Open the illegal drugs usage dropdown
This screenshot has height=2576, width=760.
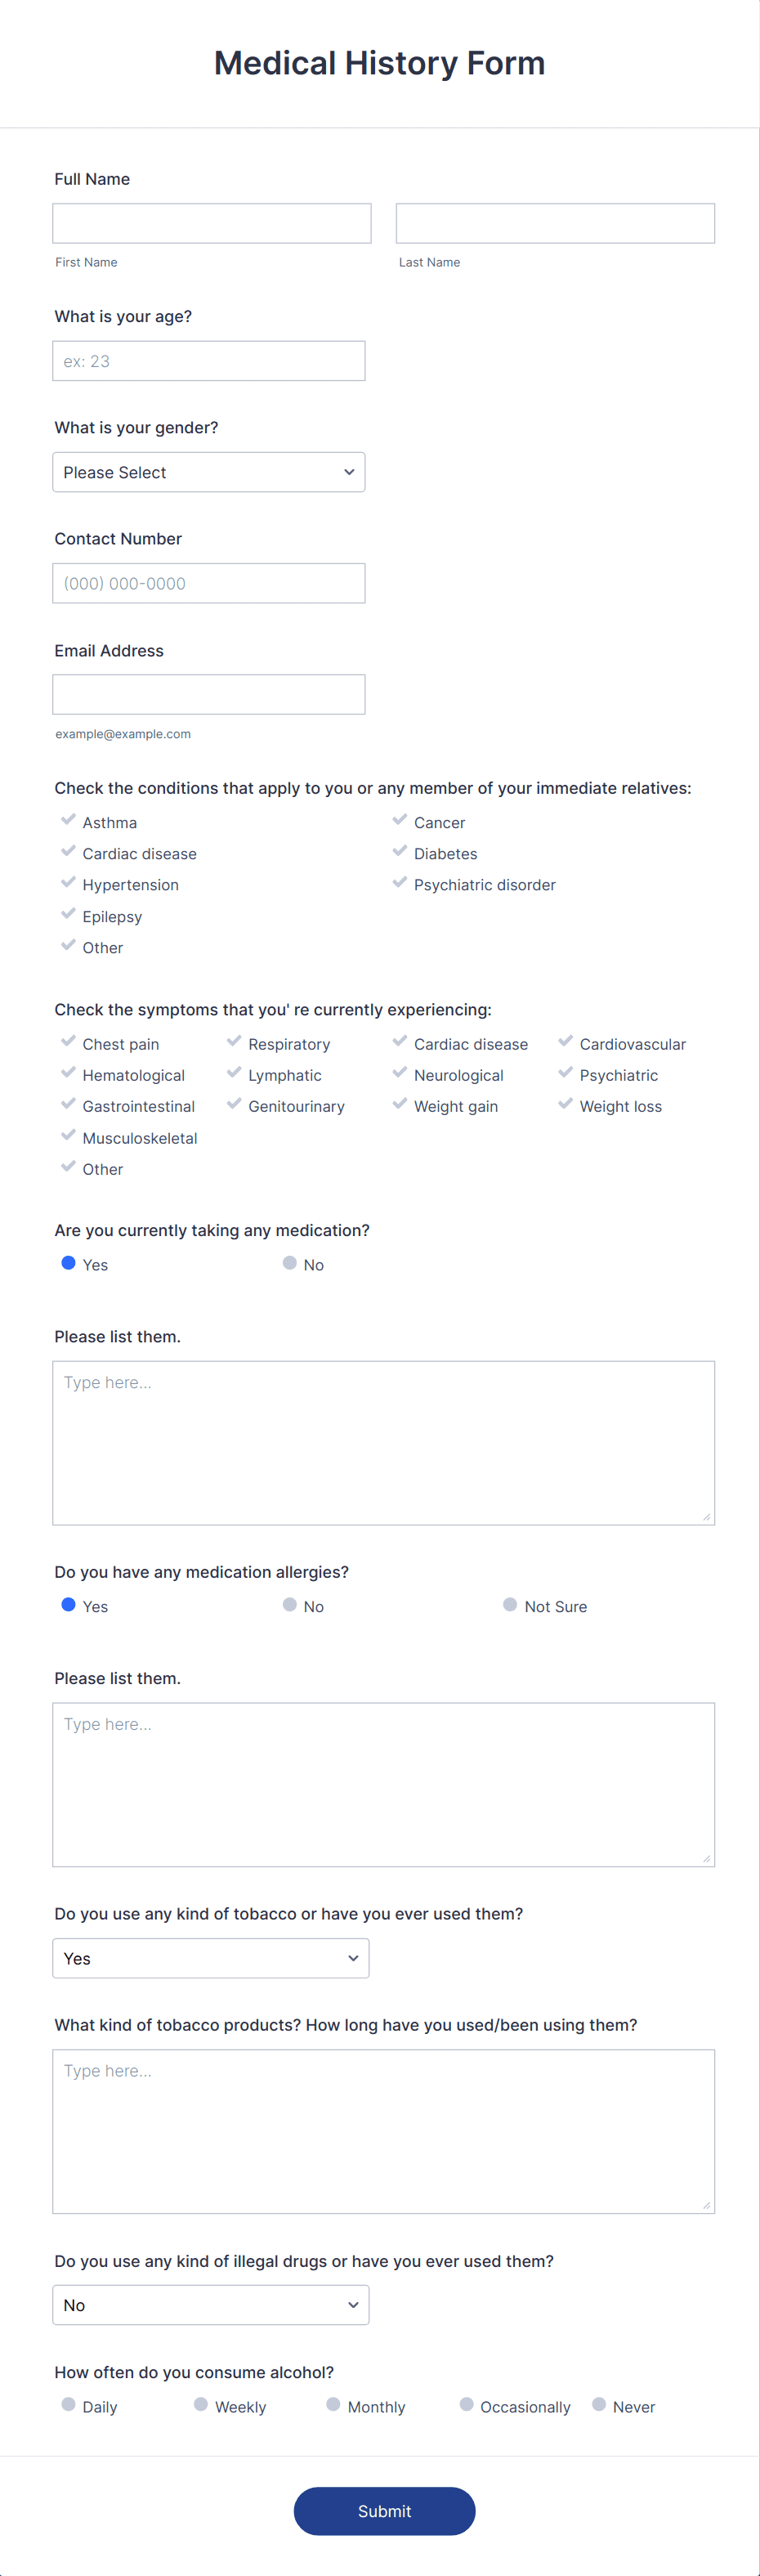point(210,2304)
